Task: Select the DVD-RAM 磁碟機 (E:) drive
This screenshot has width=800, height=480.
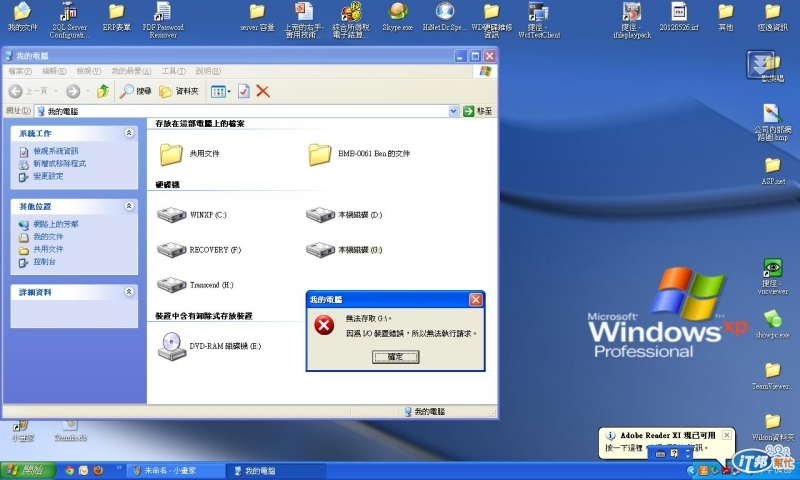Action: pos(209,346)
